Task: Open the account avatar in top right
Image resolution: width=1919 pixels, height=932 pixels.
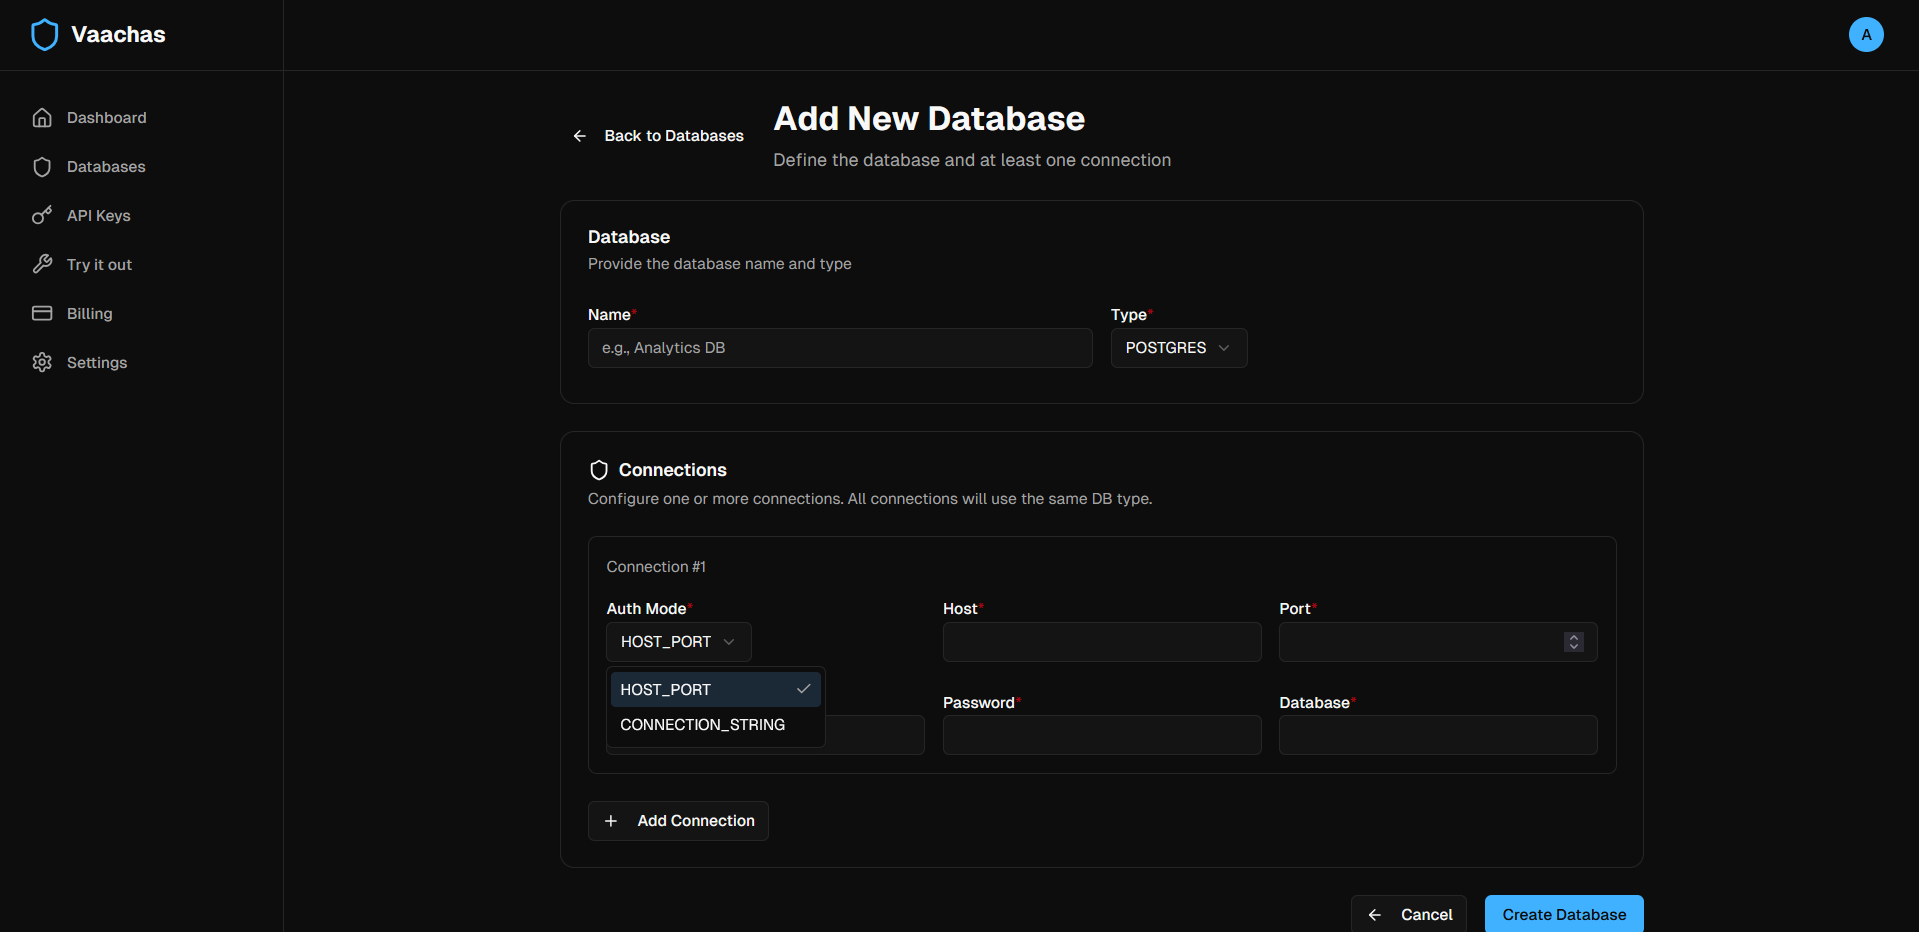Action: (1866, 34)
